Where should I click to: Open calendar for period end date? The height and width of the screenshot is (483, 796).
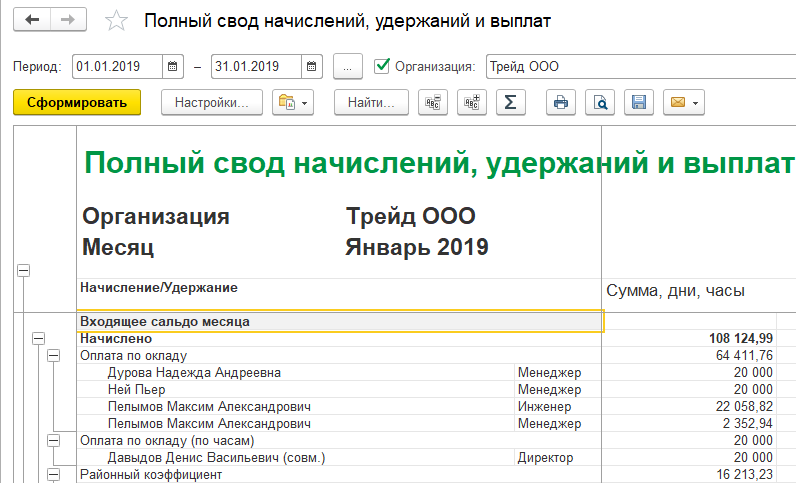point(312,67)
